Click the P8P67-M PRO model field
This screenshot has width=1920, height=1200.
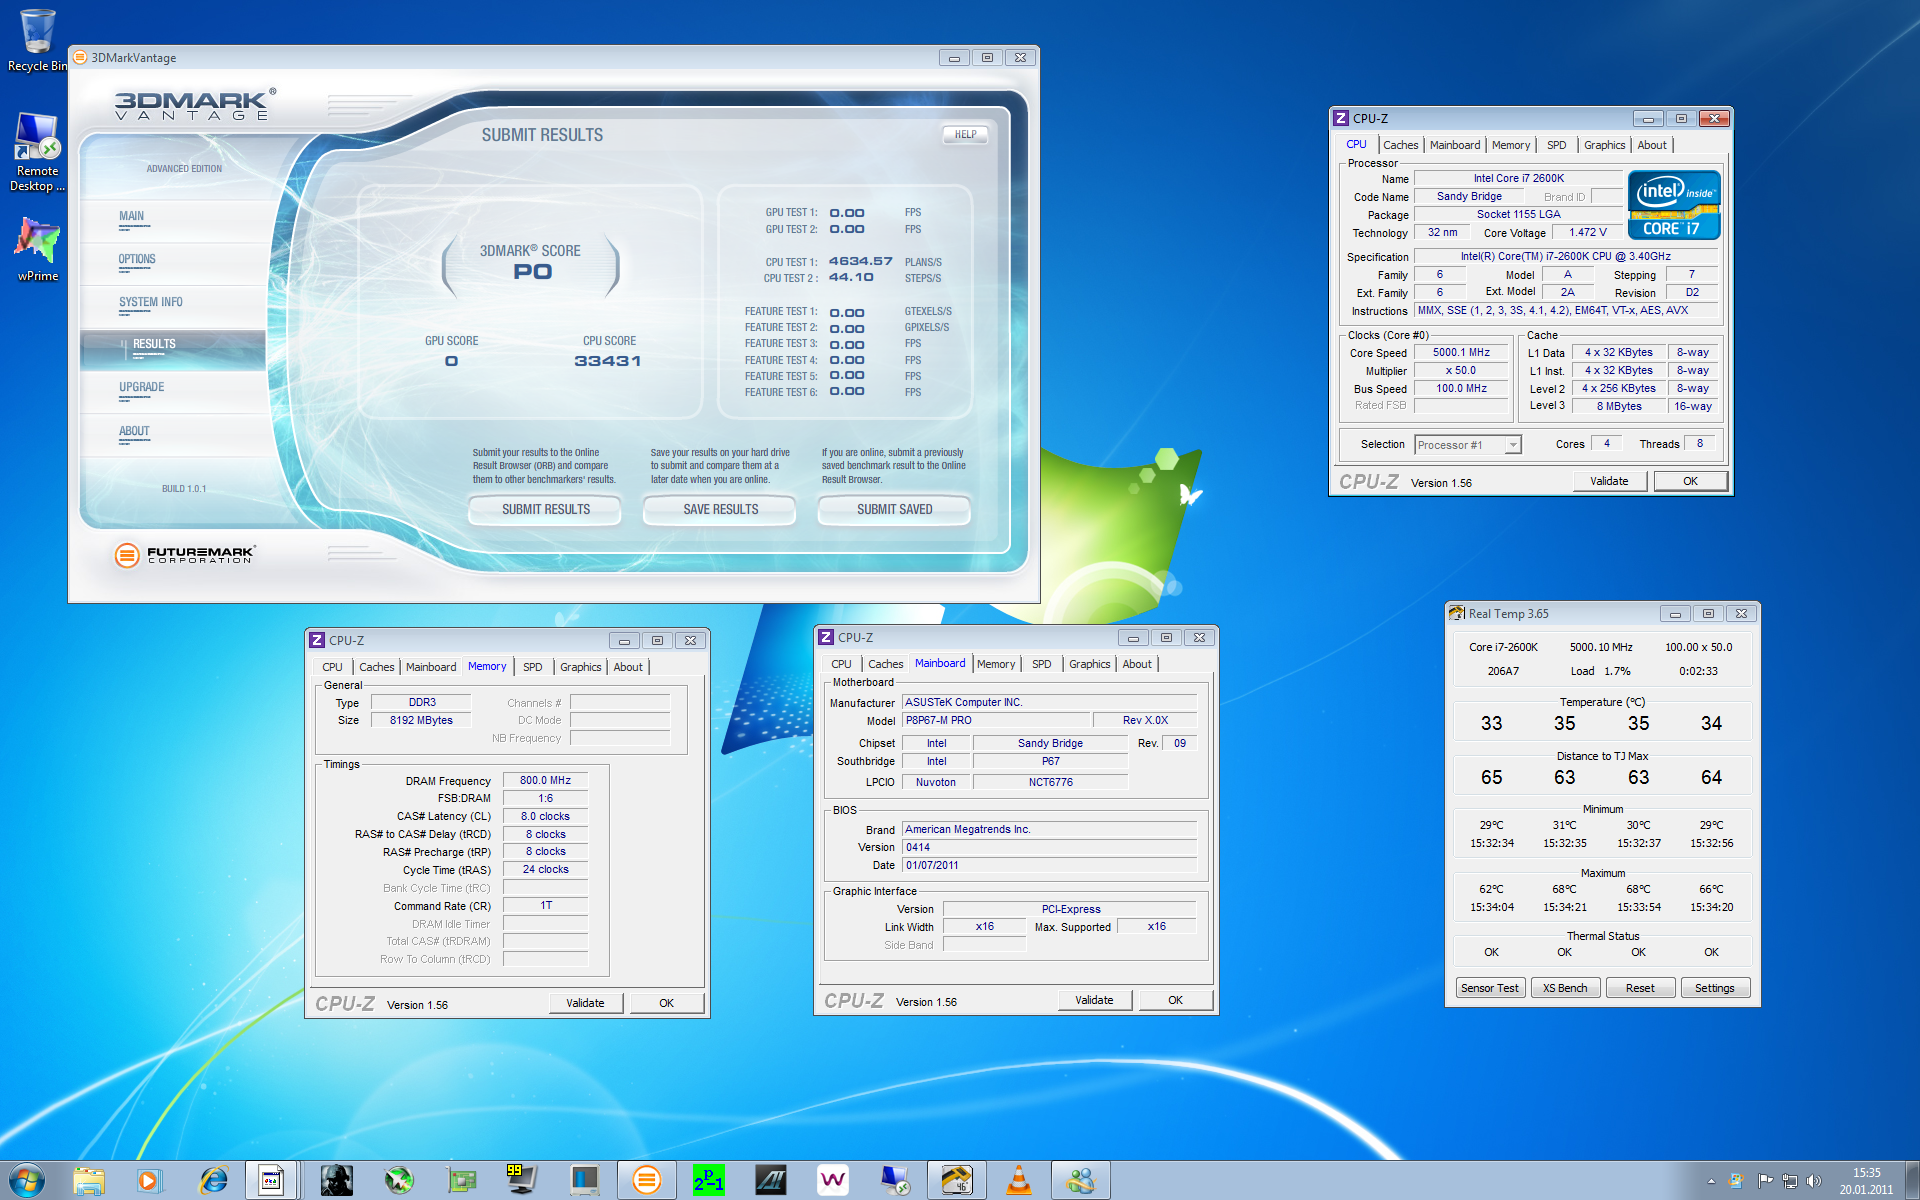[x=995, y=720]
